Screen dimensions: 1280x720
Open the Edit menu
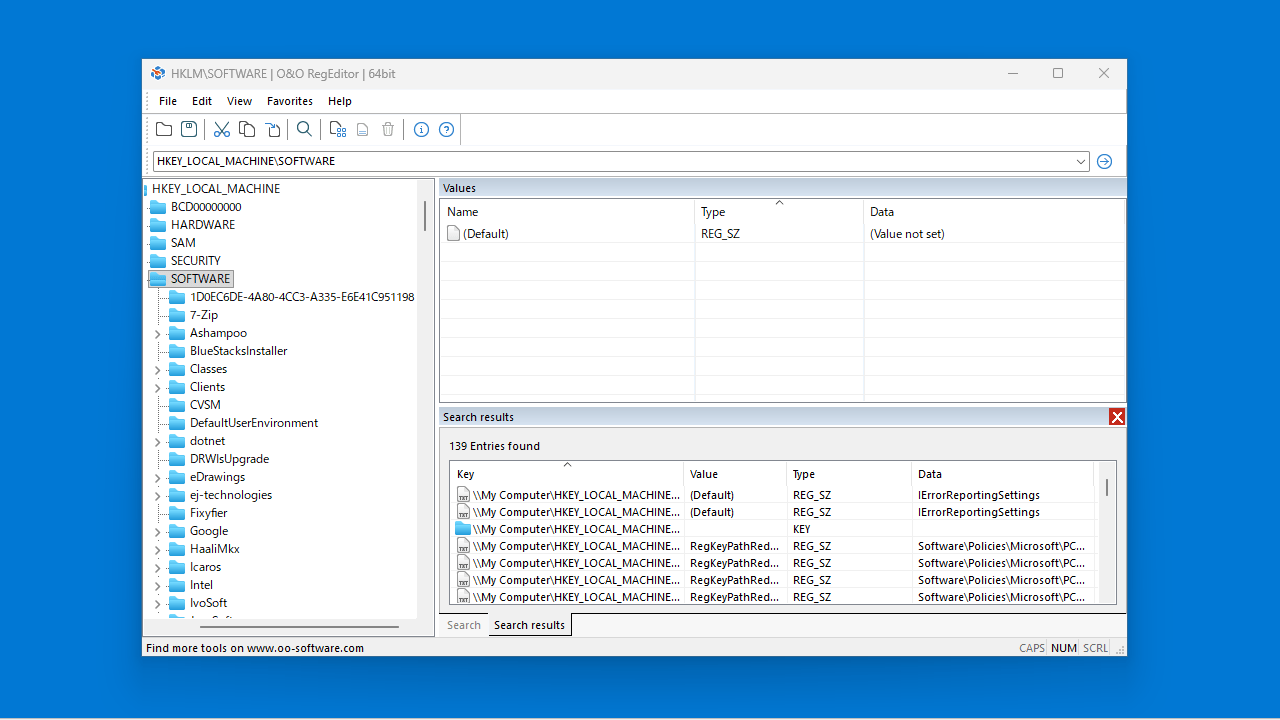click(202, 101)
